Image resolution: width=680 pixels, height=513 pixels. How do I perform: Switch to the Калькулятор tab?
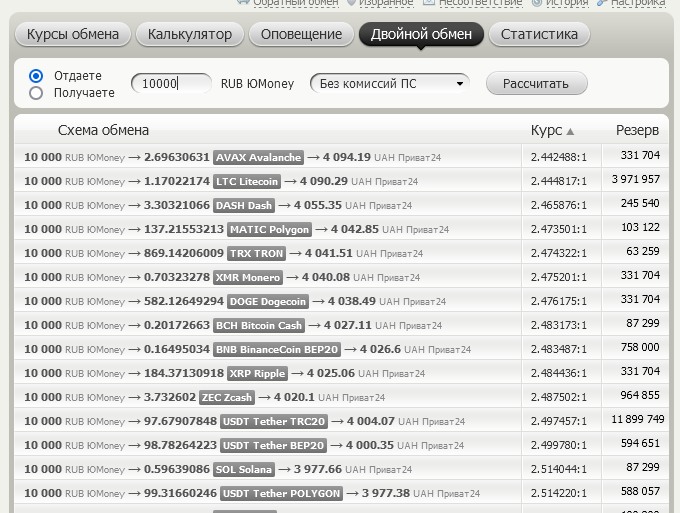tap(190, 34)
